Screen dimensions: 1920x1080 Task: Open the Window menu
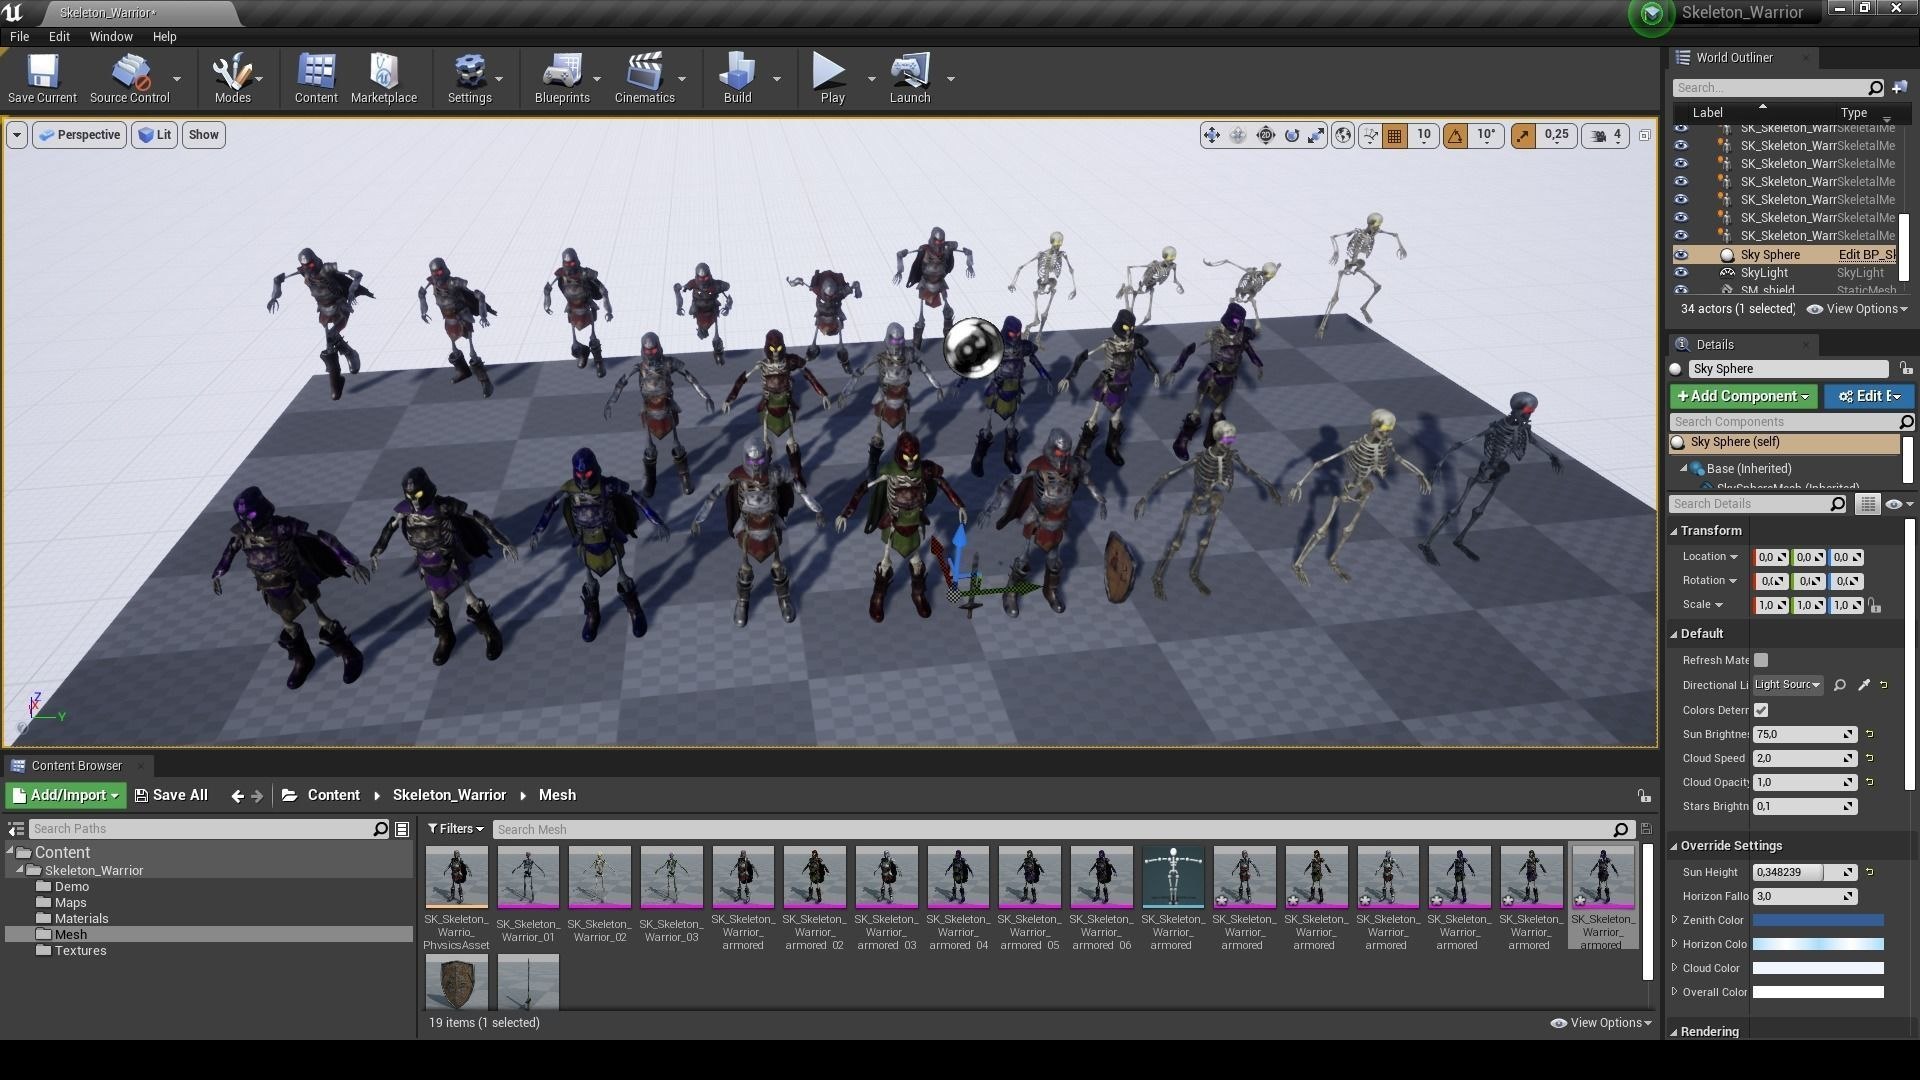(x=111, y=36)
